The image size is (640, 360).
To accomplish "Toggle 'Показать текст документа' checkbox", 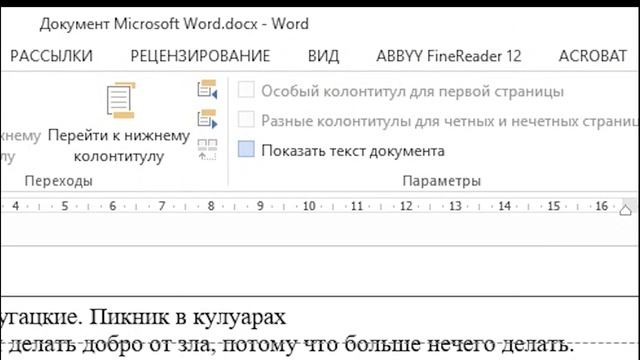I will coord(246,149).
